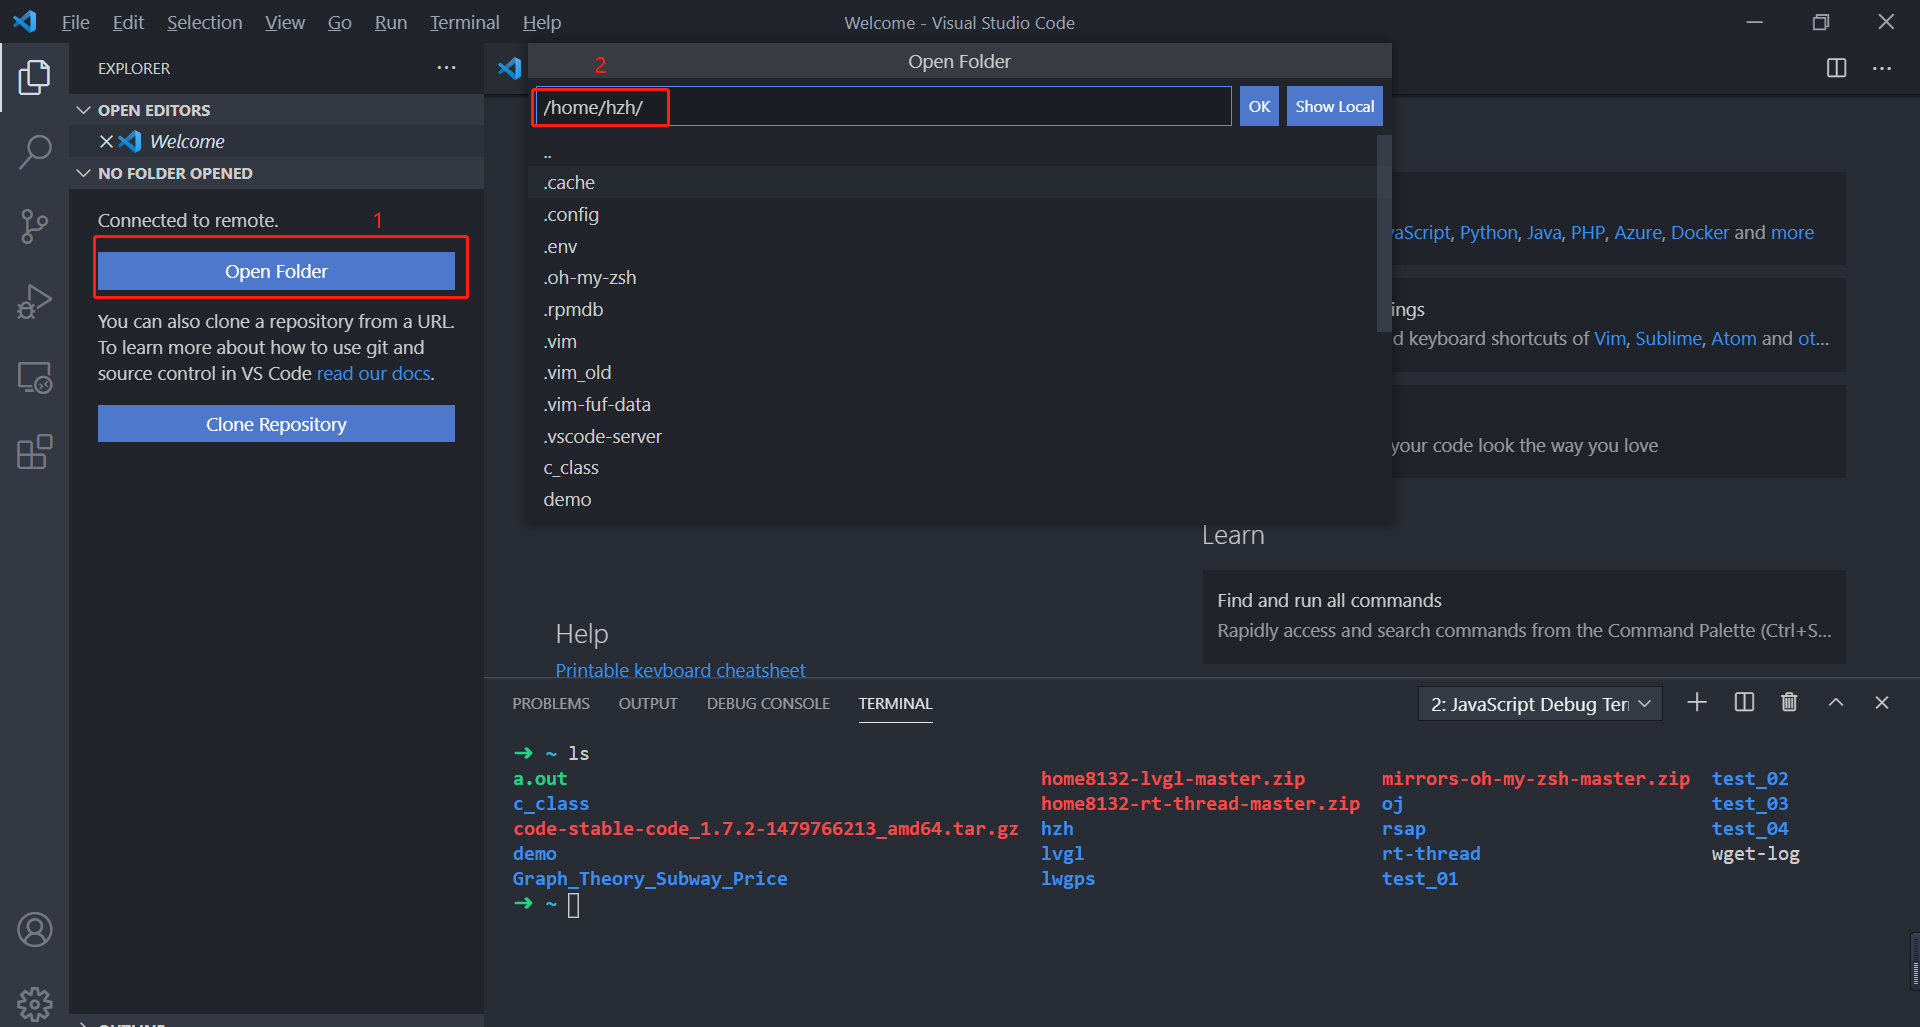This screenshot has width=1920, height=1027.
Task: Click the Clone Repository button
Action: [276, 424]
